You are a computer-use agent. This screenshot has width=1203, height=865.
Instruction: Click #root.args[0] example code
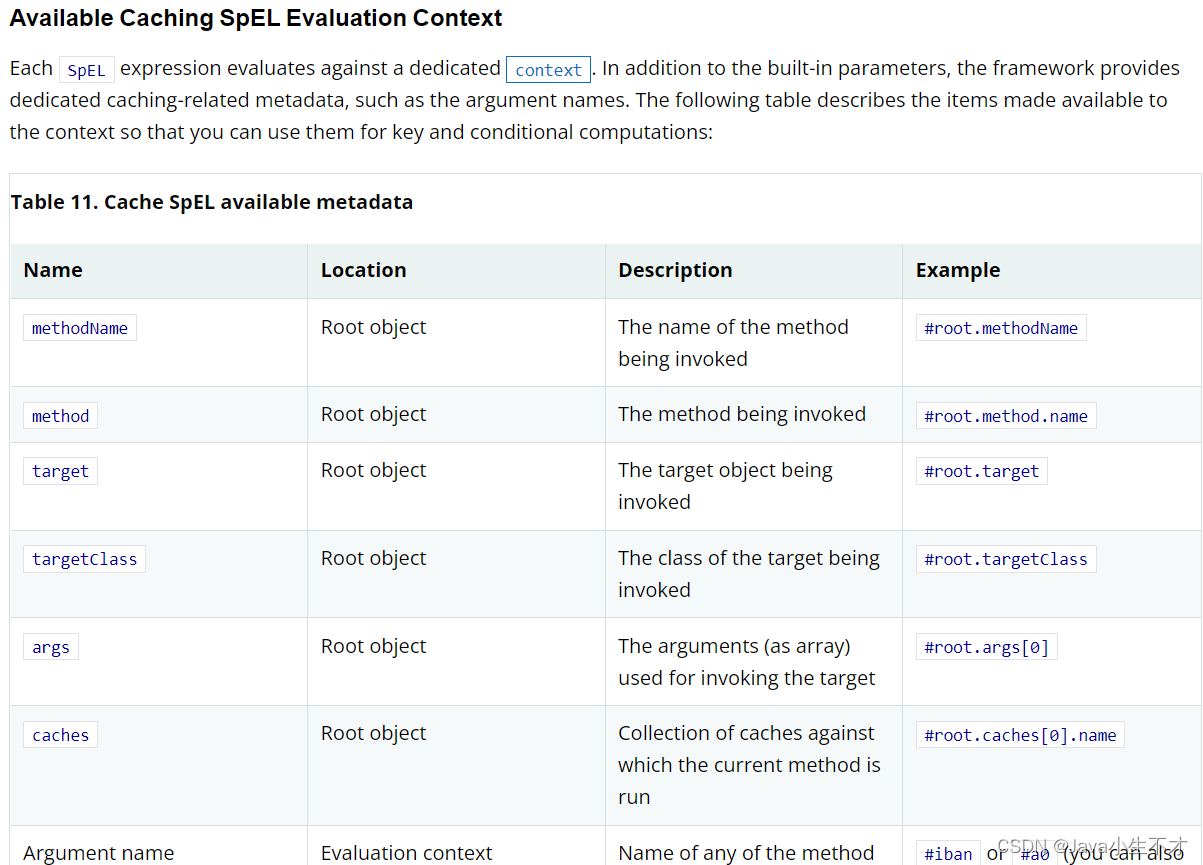pyautogui.click(x=987, y=647)
